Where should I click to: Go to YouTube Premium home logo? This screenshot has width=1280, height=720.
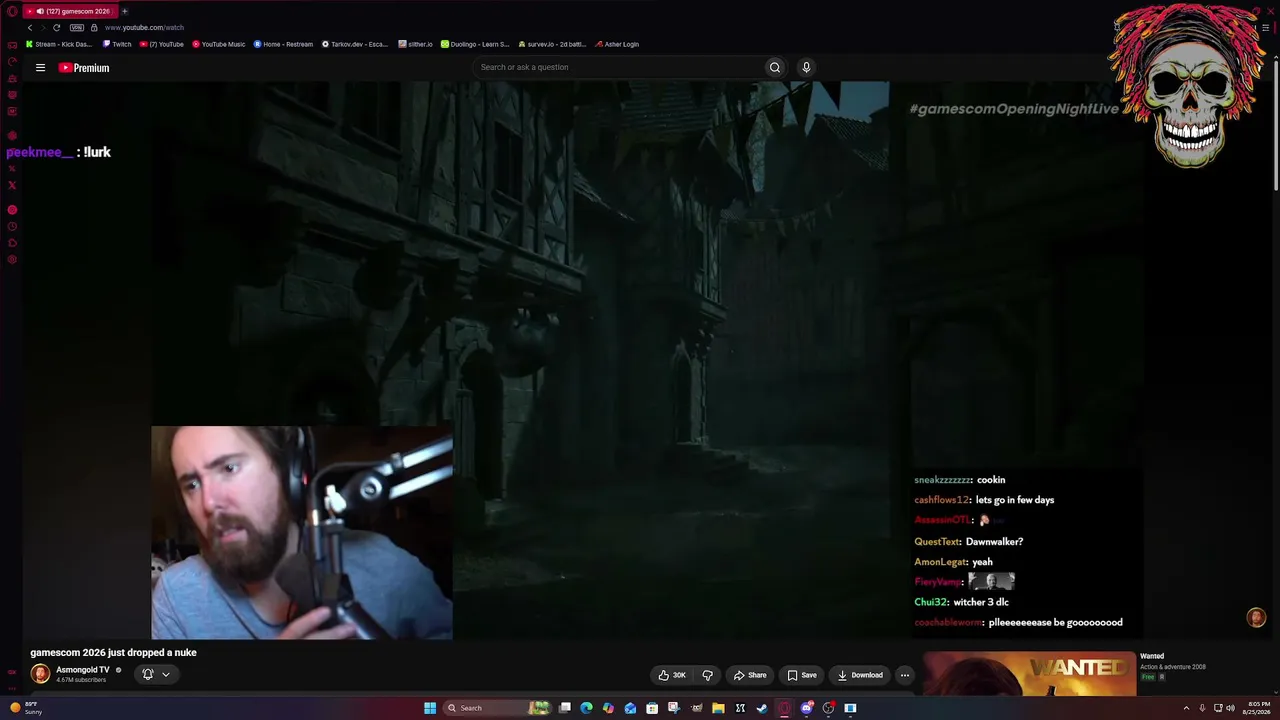84,68
